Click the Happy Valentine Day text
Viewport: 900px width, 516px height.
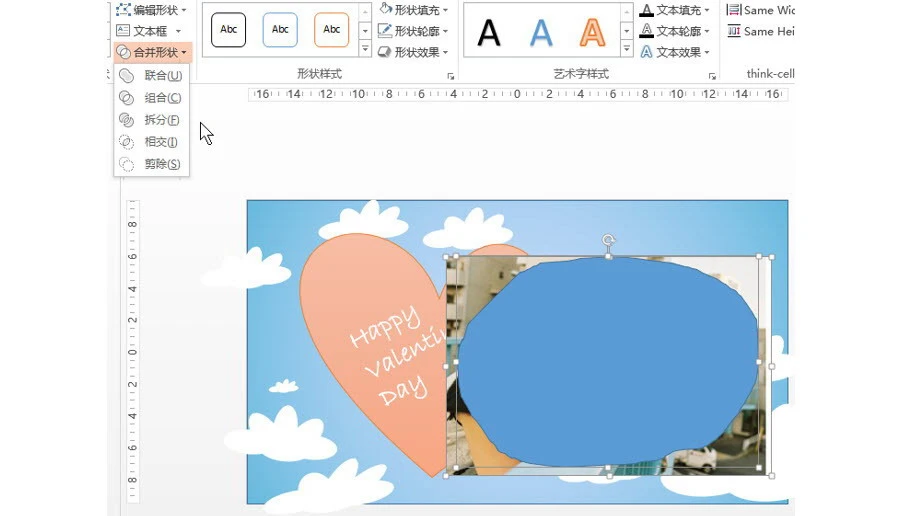tap(396, 356)
